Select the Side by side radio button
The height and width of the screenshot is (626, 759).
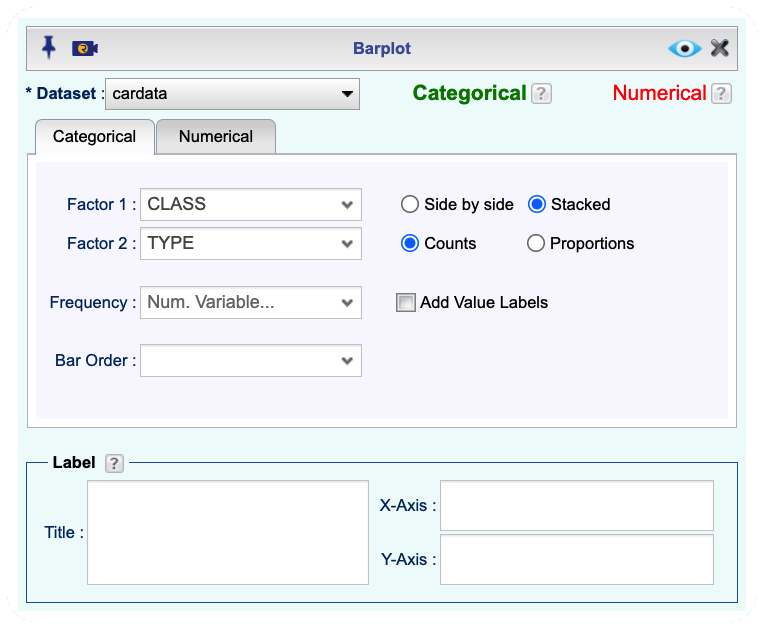tap(410, 204)
